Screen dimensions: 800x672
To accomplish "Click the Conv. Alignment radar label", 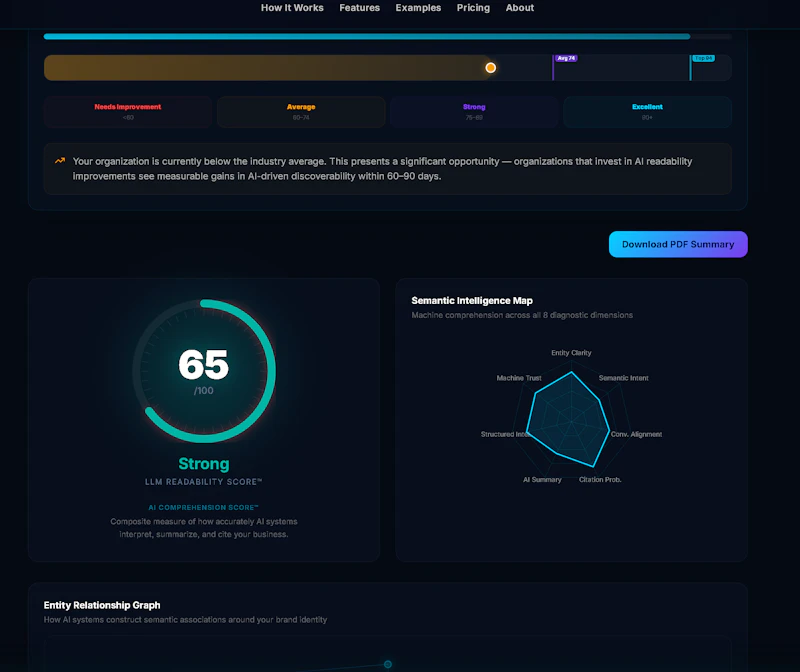I will click(x=636, y=434).
